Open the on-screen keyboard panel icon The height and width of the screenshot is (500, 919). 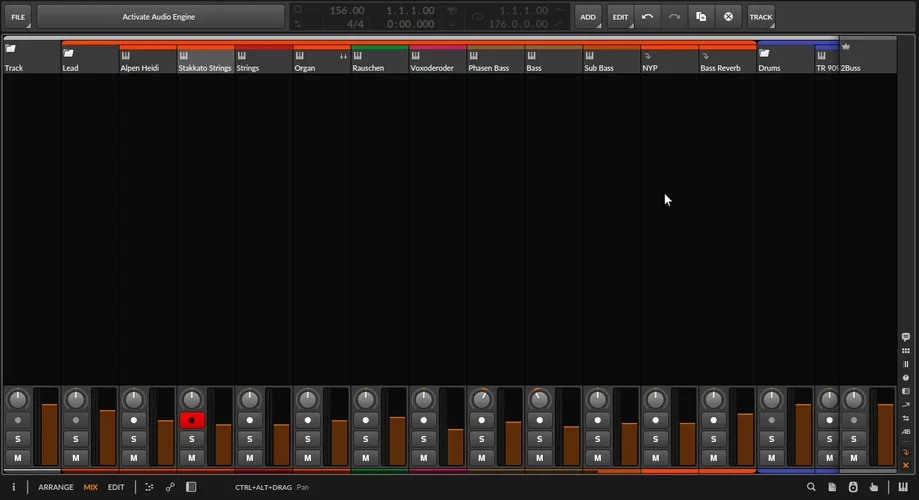(x=904, y=487)
